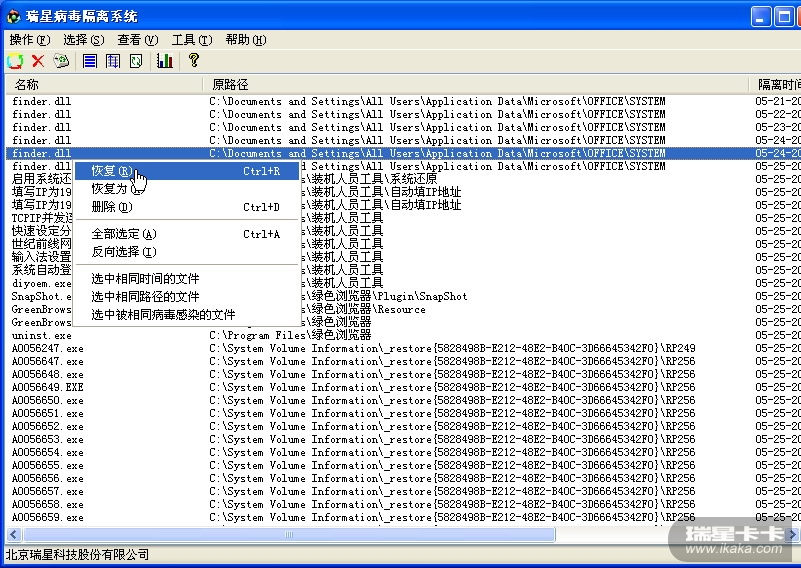The image size is (801, 568).
Task: Sort by the 原路径 column header
Action: (x=476, y=84)
